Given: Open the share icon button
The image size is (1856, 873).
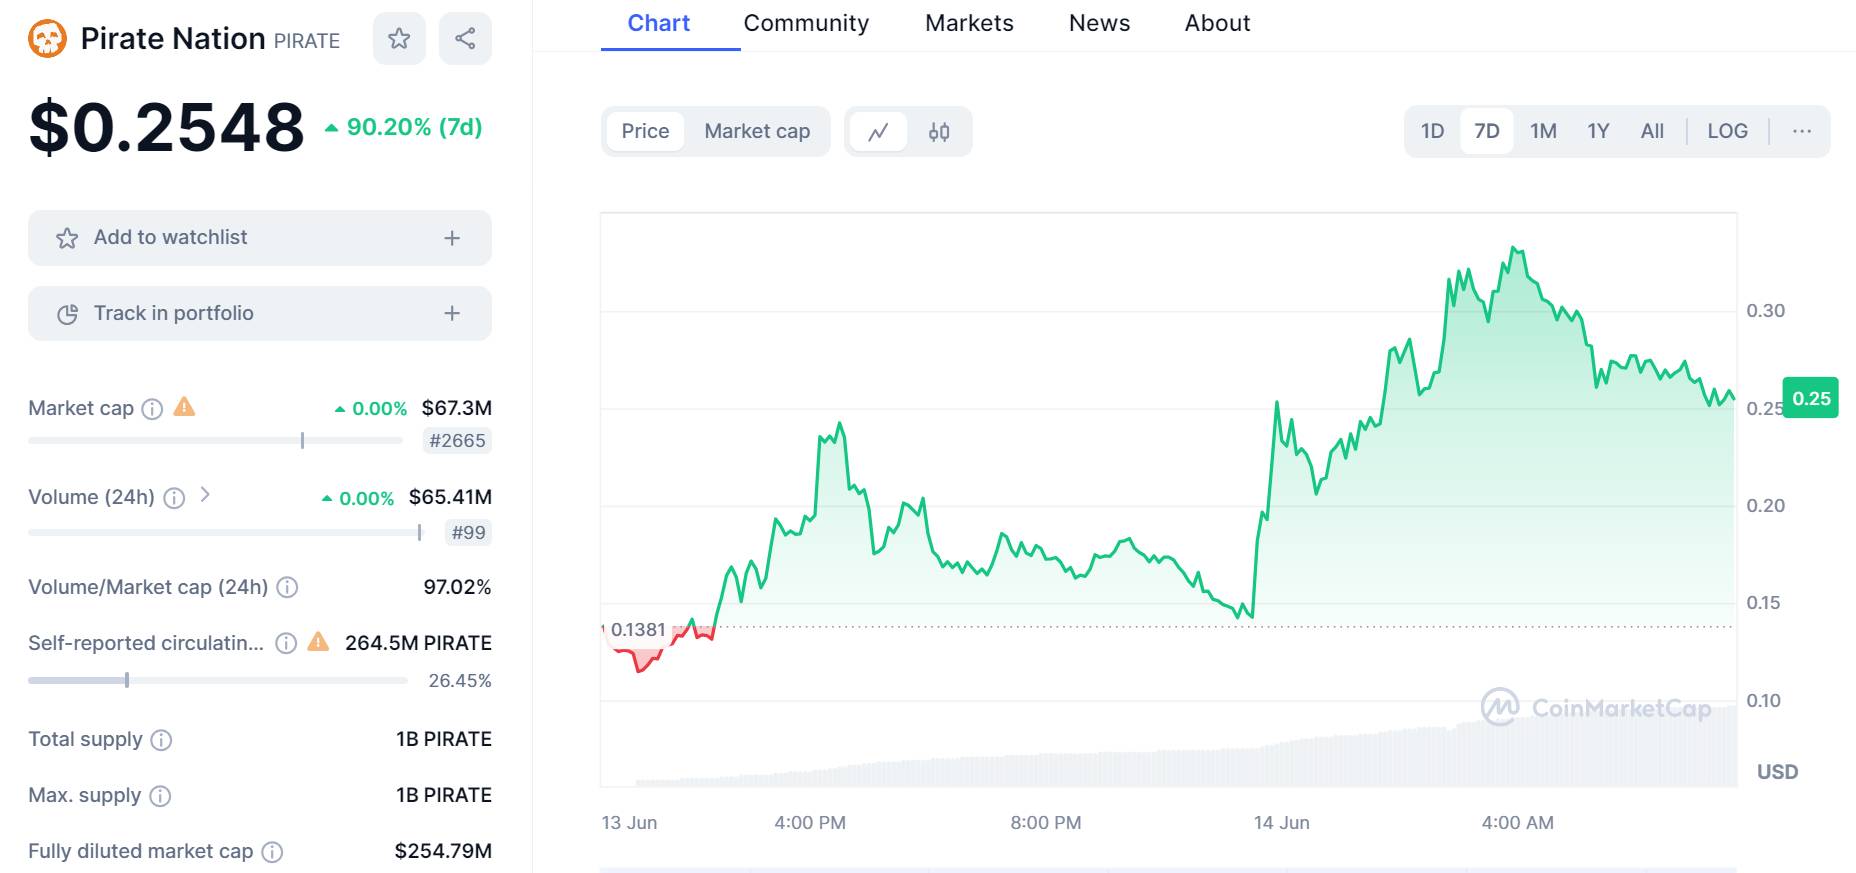Looking at the screenshot, I should [x=465, y=39].
